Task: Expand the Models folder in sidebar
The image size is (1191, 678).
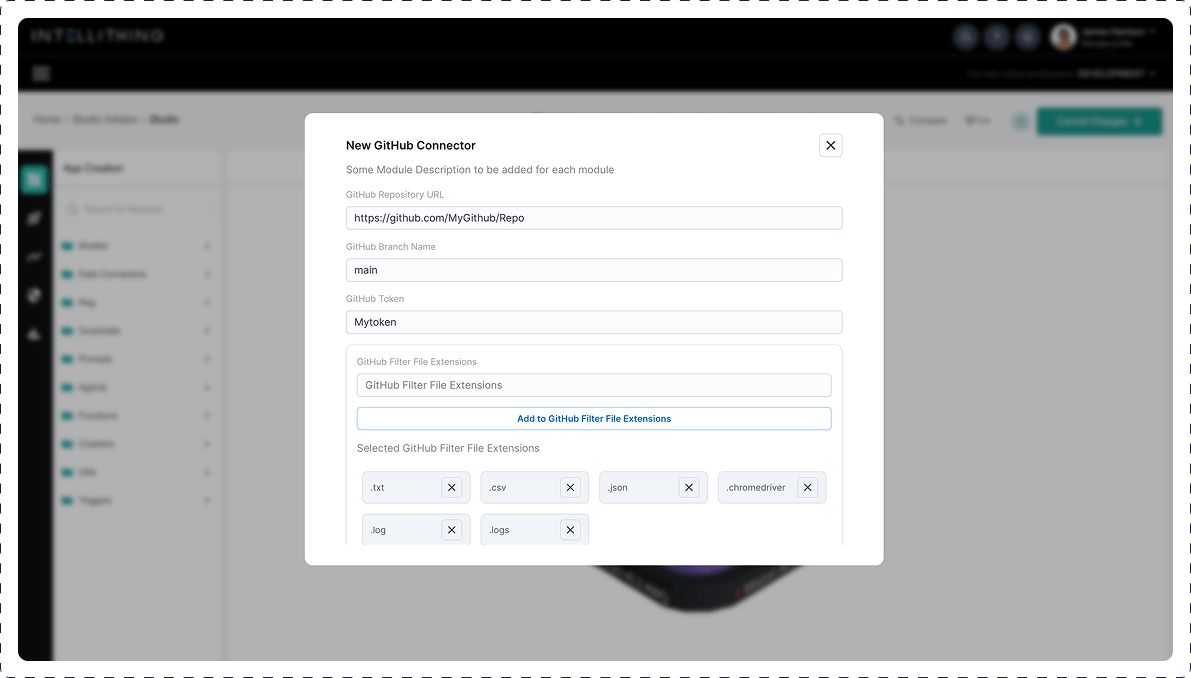Action: 135,246
